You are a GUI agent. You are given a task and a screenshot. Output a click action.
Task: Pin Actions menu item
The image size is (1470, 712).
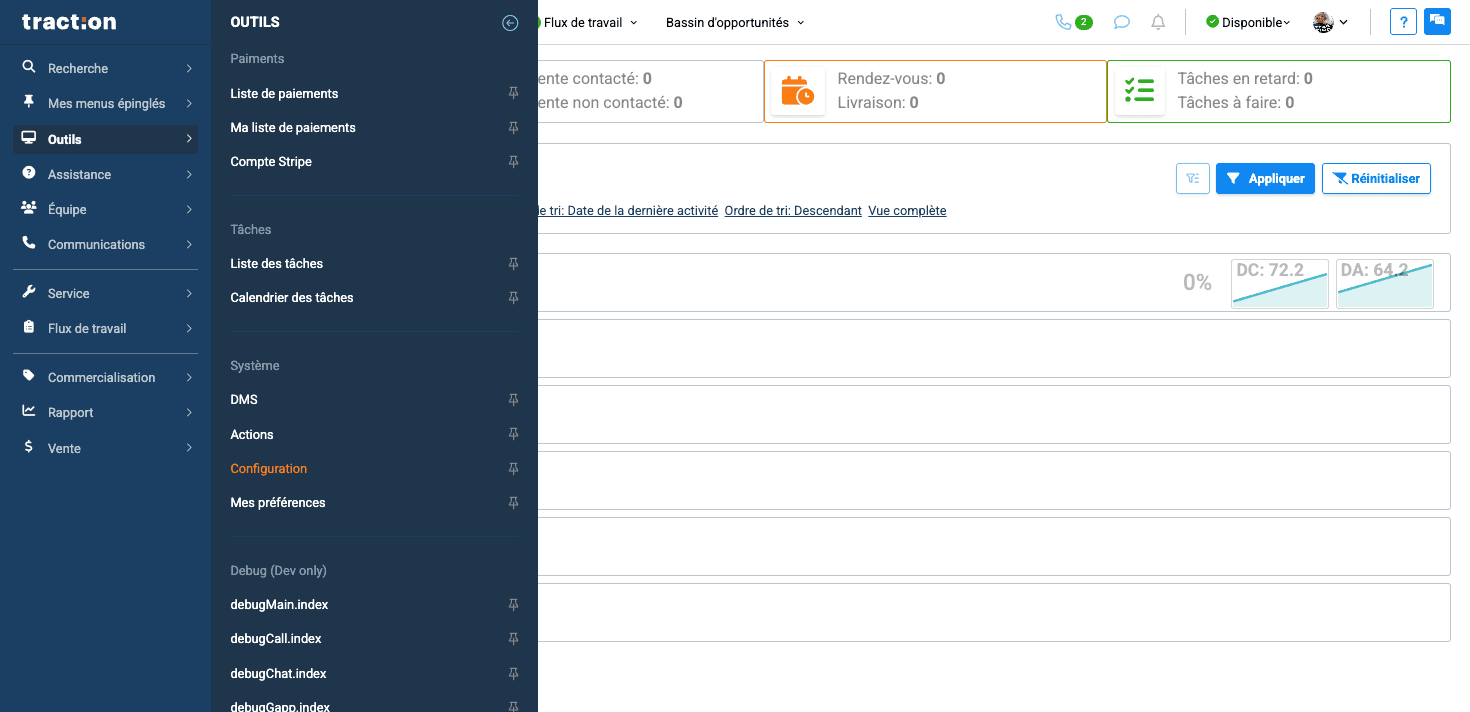pos(513,434)
